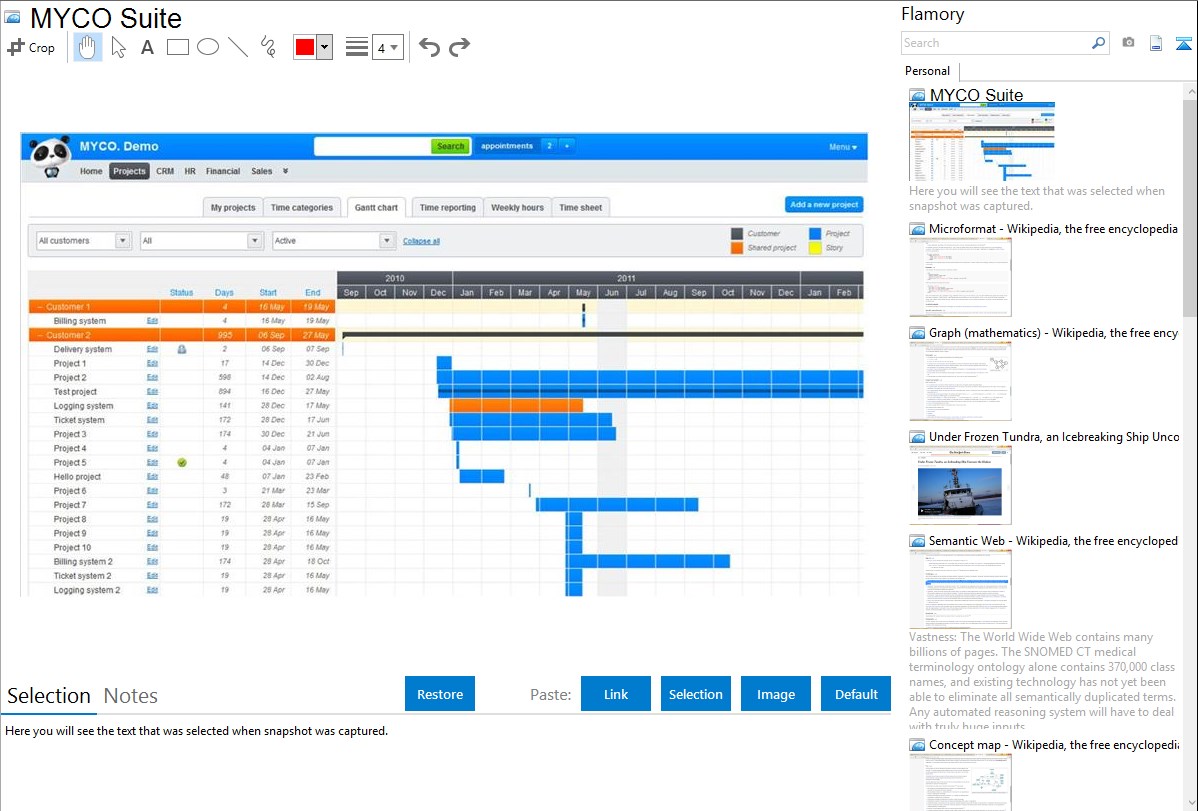Click the orange Logging system Gantt bar

click(x=516, y=405)
